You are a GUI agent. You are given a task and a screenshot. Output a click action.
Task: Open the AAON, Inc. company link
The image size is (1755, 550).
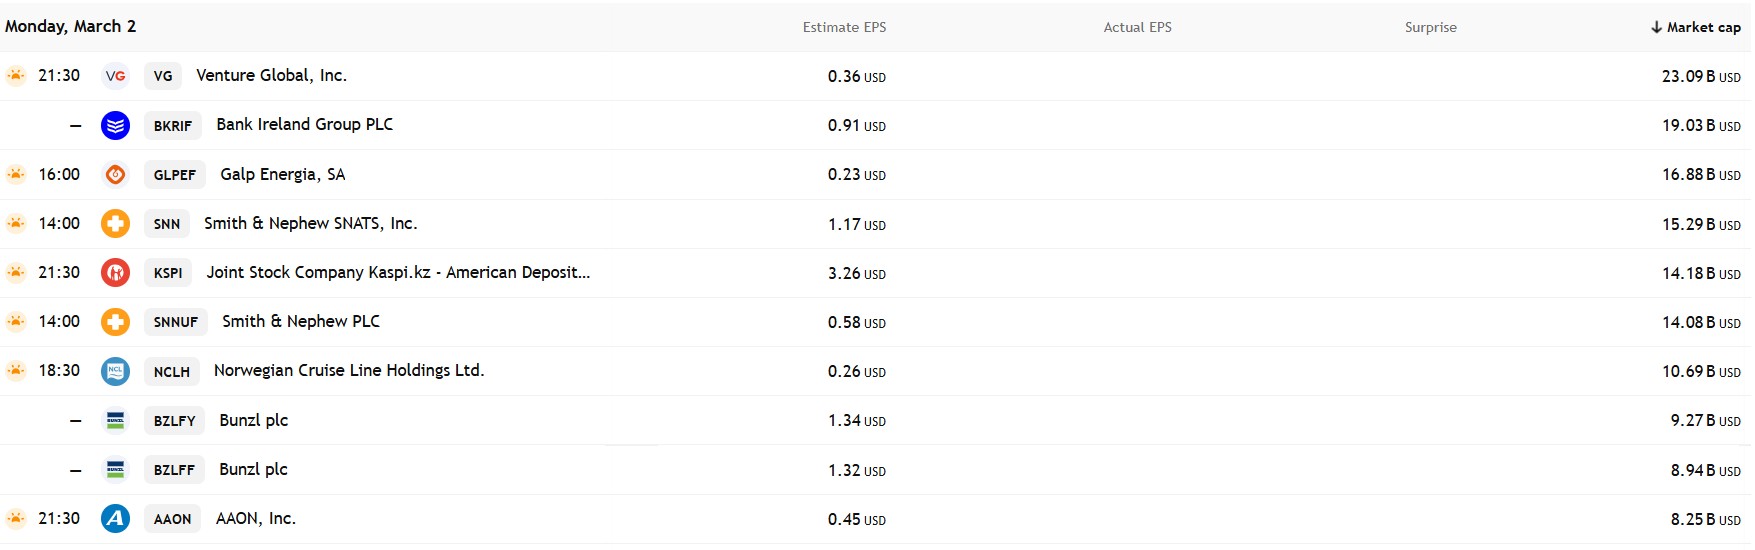tap(256, 518)
